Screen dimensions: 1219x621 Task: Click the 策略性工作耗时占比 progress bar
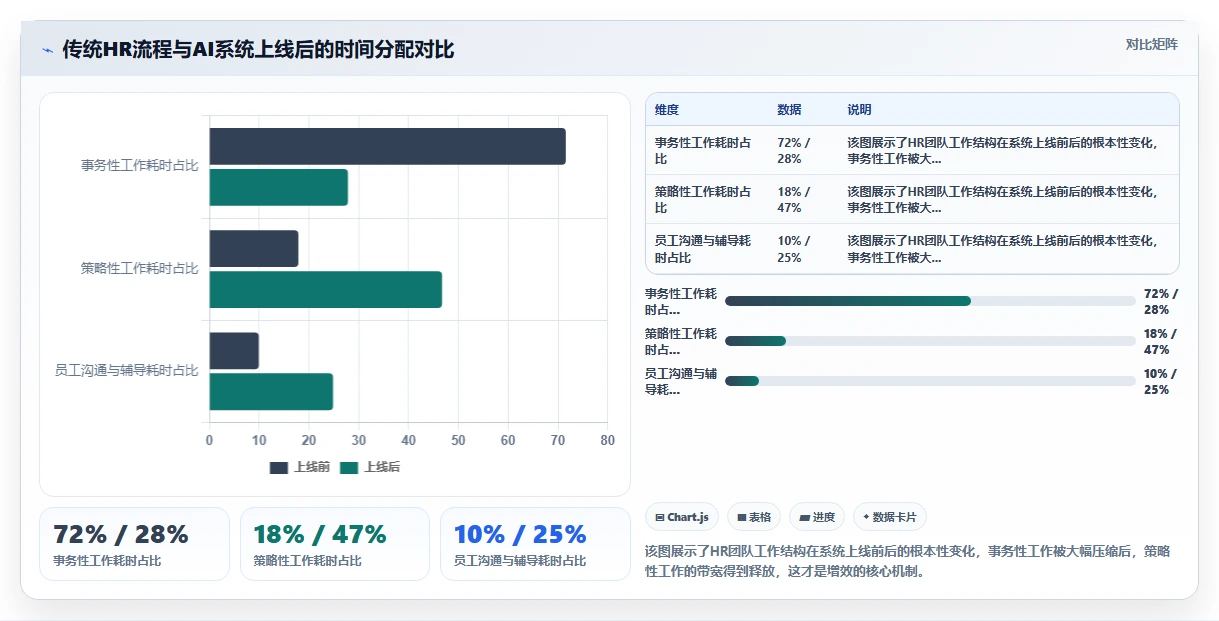[930, 341]
